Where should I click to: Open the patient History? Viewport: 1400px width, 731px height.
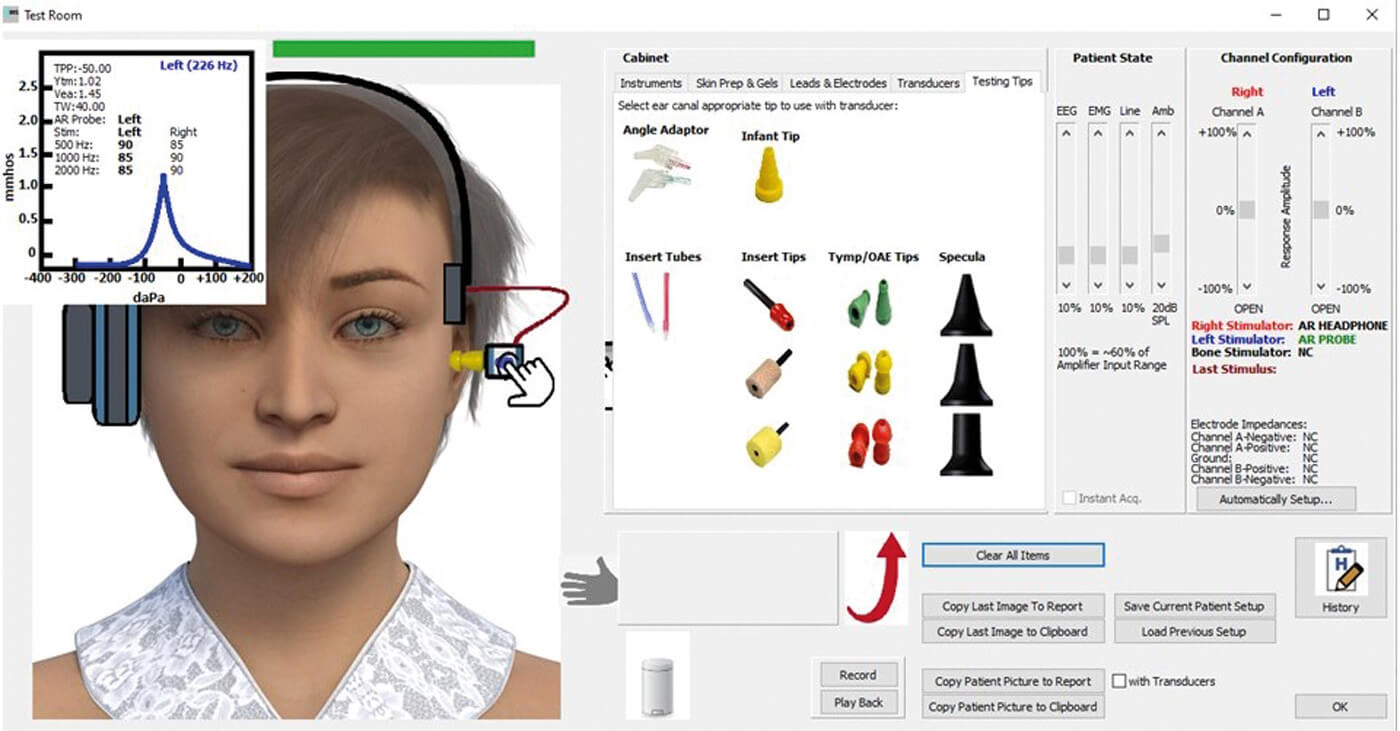pos(1339,578)
